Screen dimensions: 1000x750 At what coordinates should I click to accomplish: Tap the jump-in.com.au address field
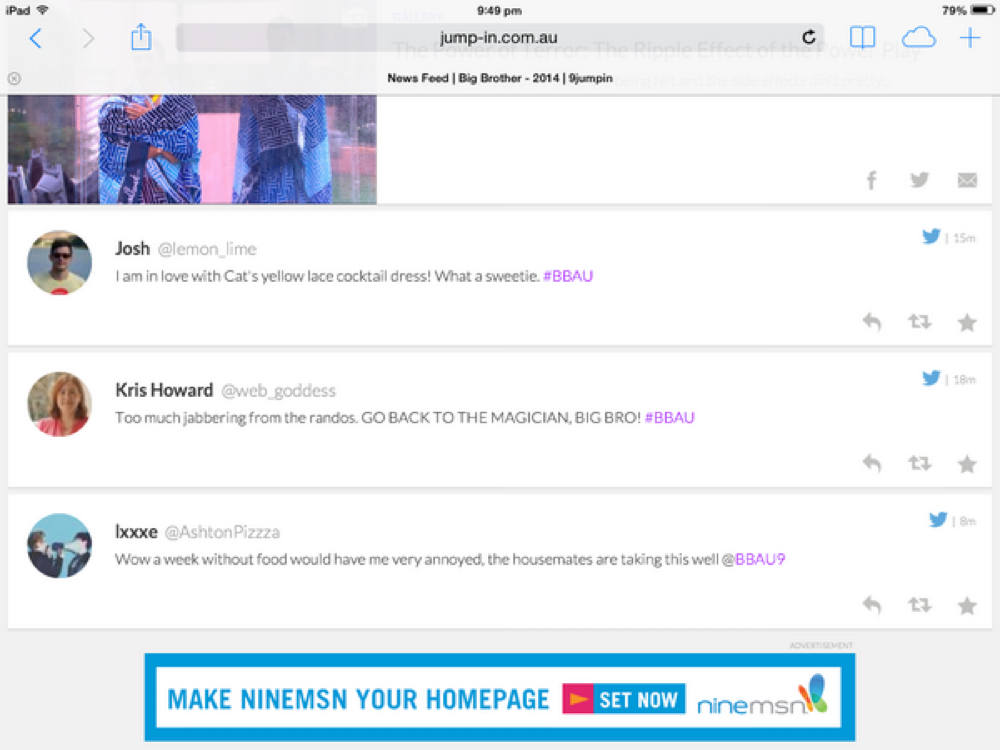pos(499,38)
